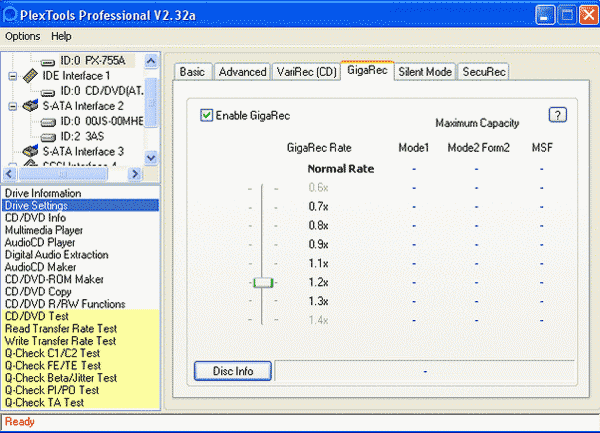Select IDE Interface 1 tree label
Viewport: 600px width, 433px height.
tap(76, 76)
